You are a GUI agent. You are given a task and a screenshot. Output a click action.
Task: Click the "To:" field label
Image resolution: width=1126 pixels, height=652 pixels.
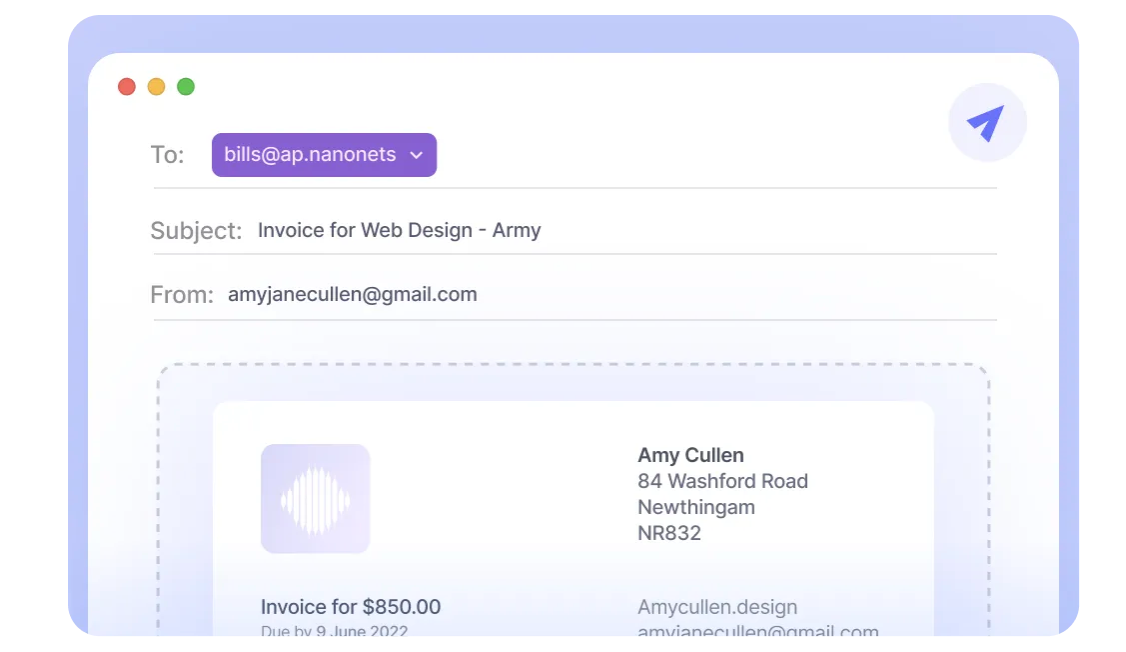click(167, 155)
